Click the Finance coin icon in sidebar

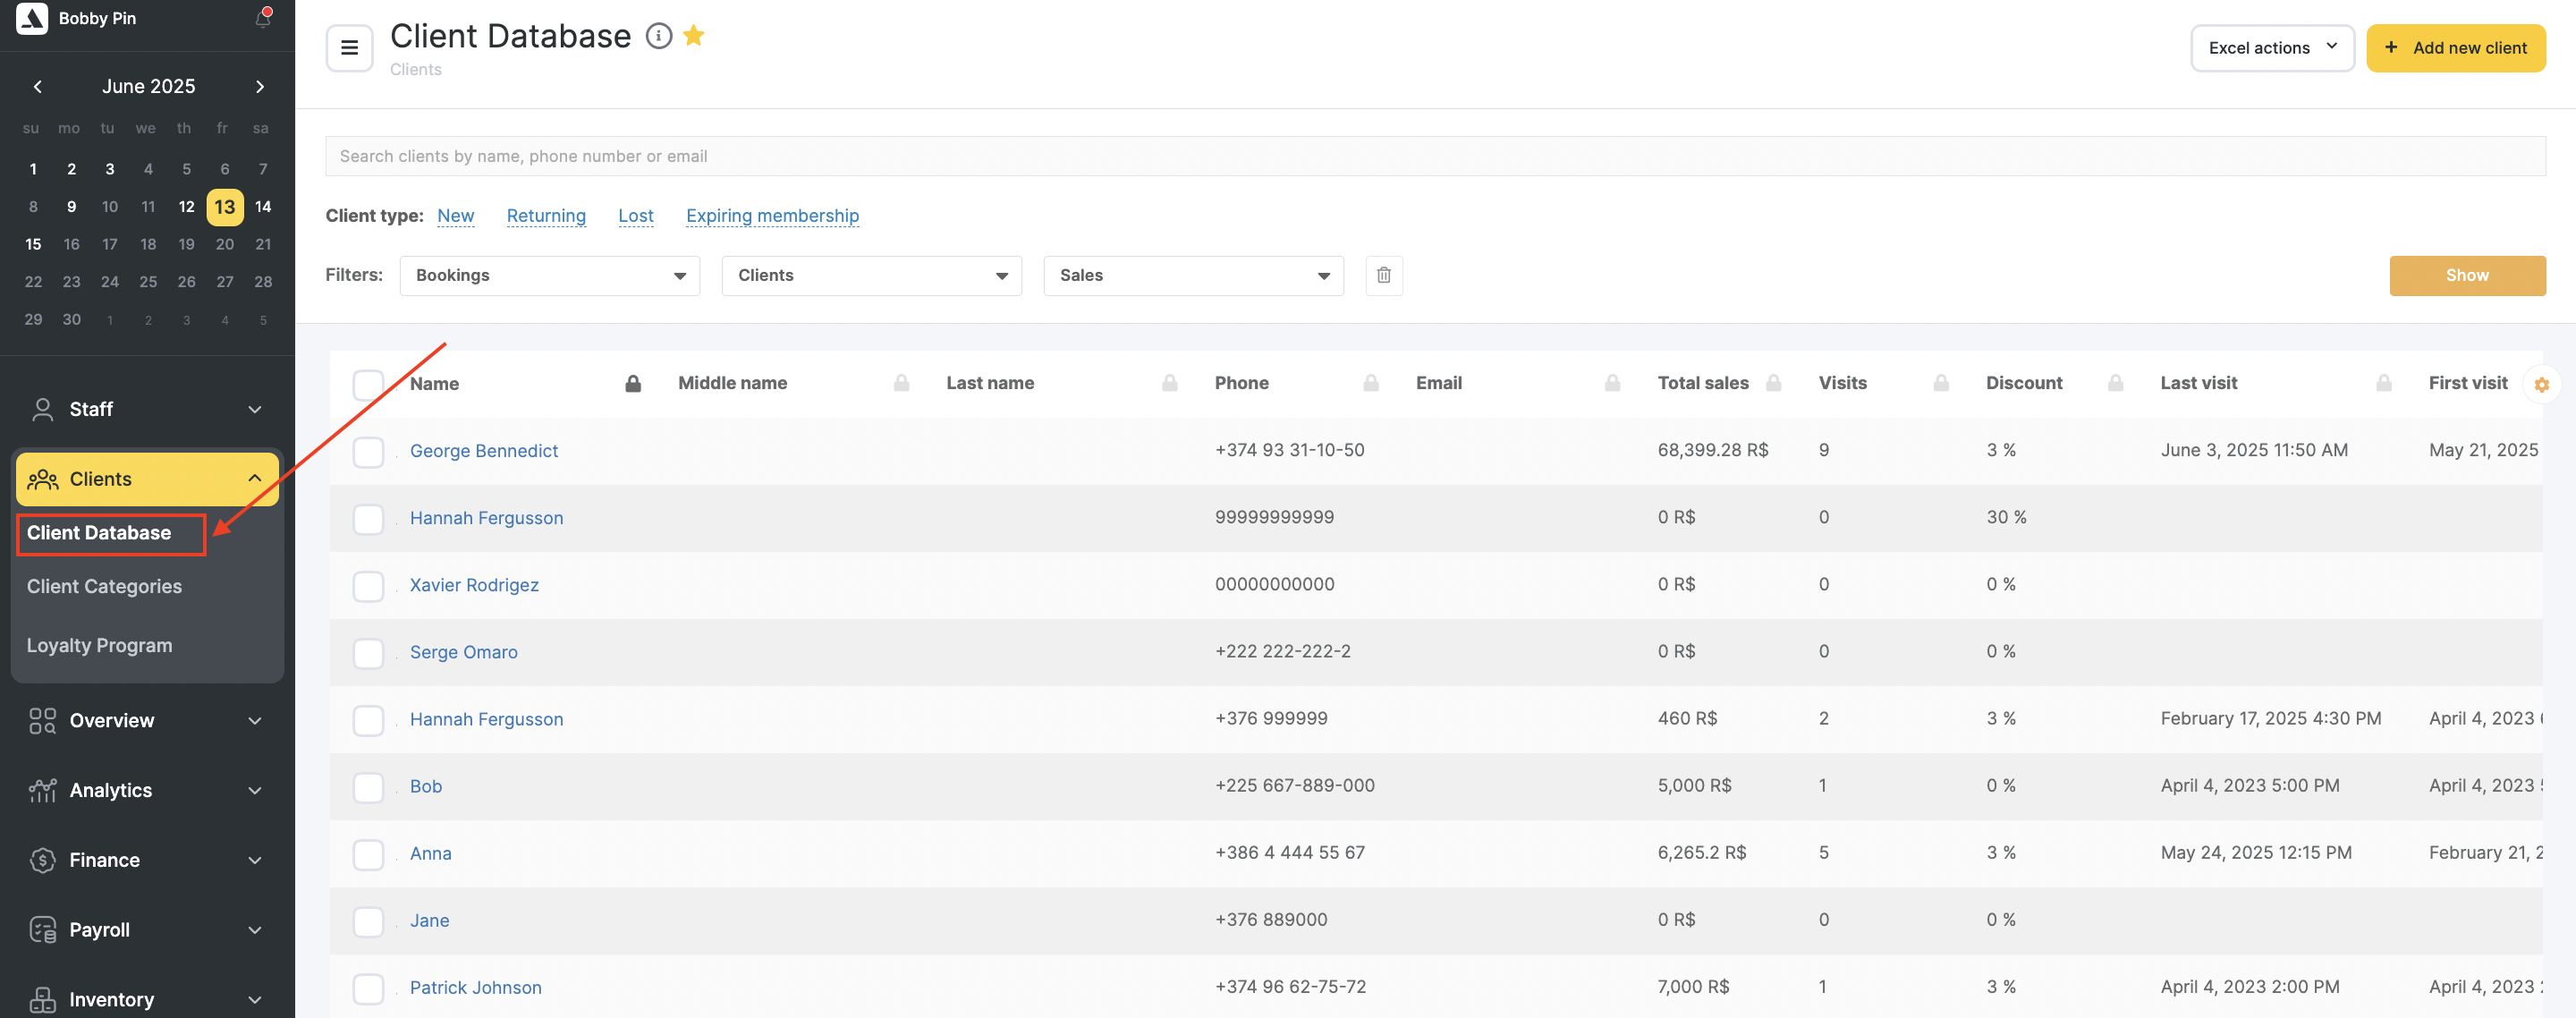(x=43, y=860)
